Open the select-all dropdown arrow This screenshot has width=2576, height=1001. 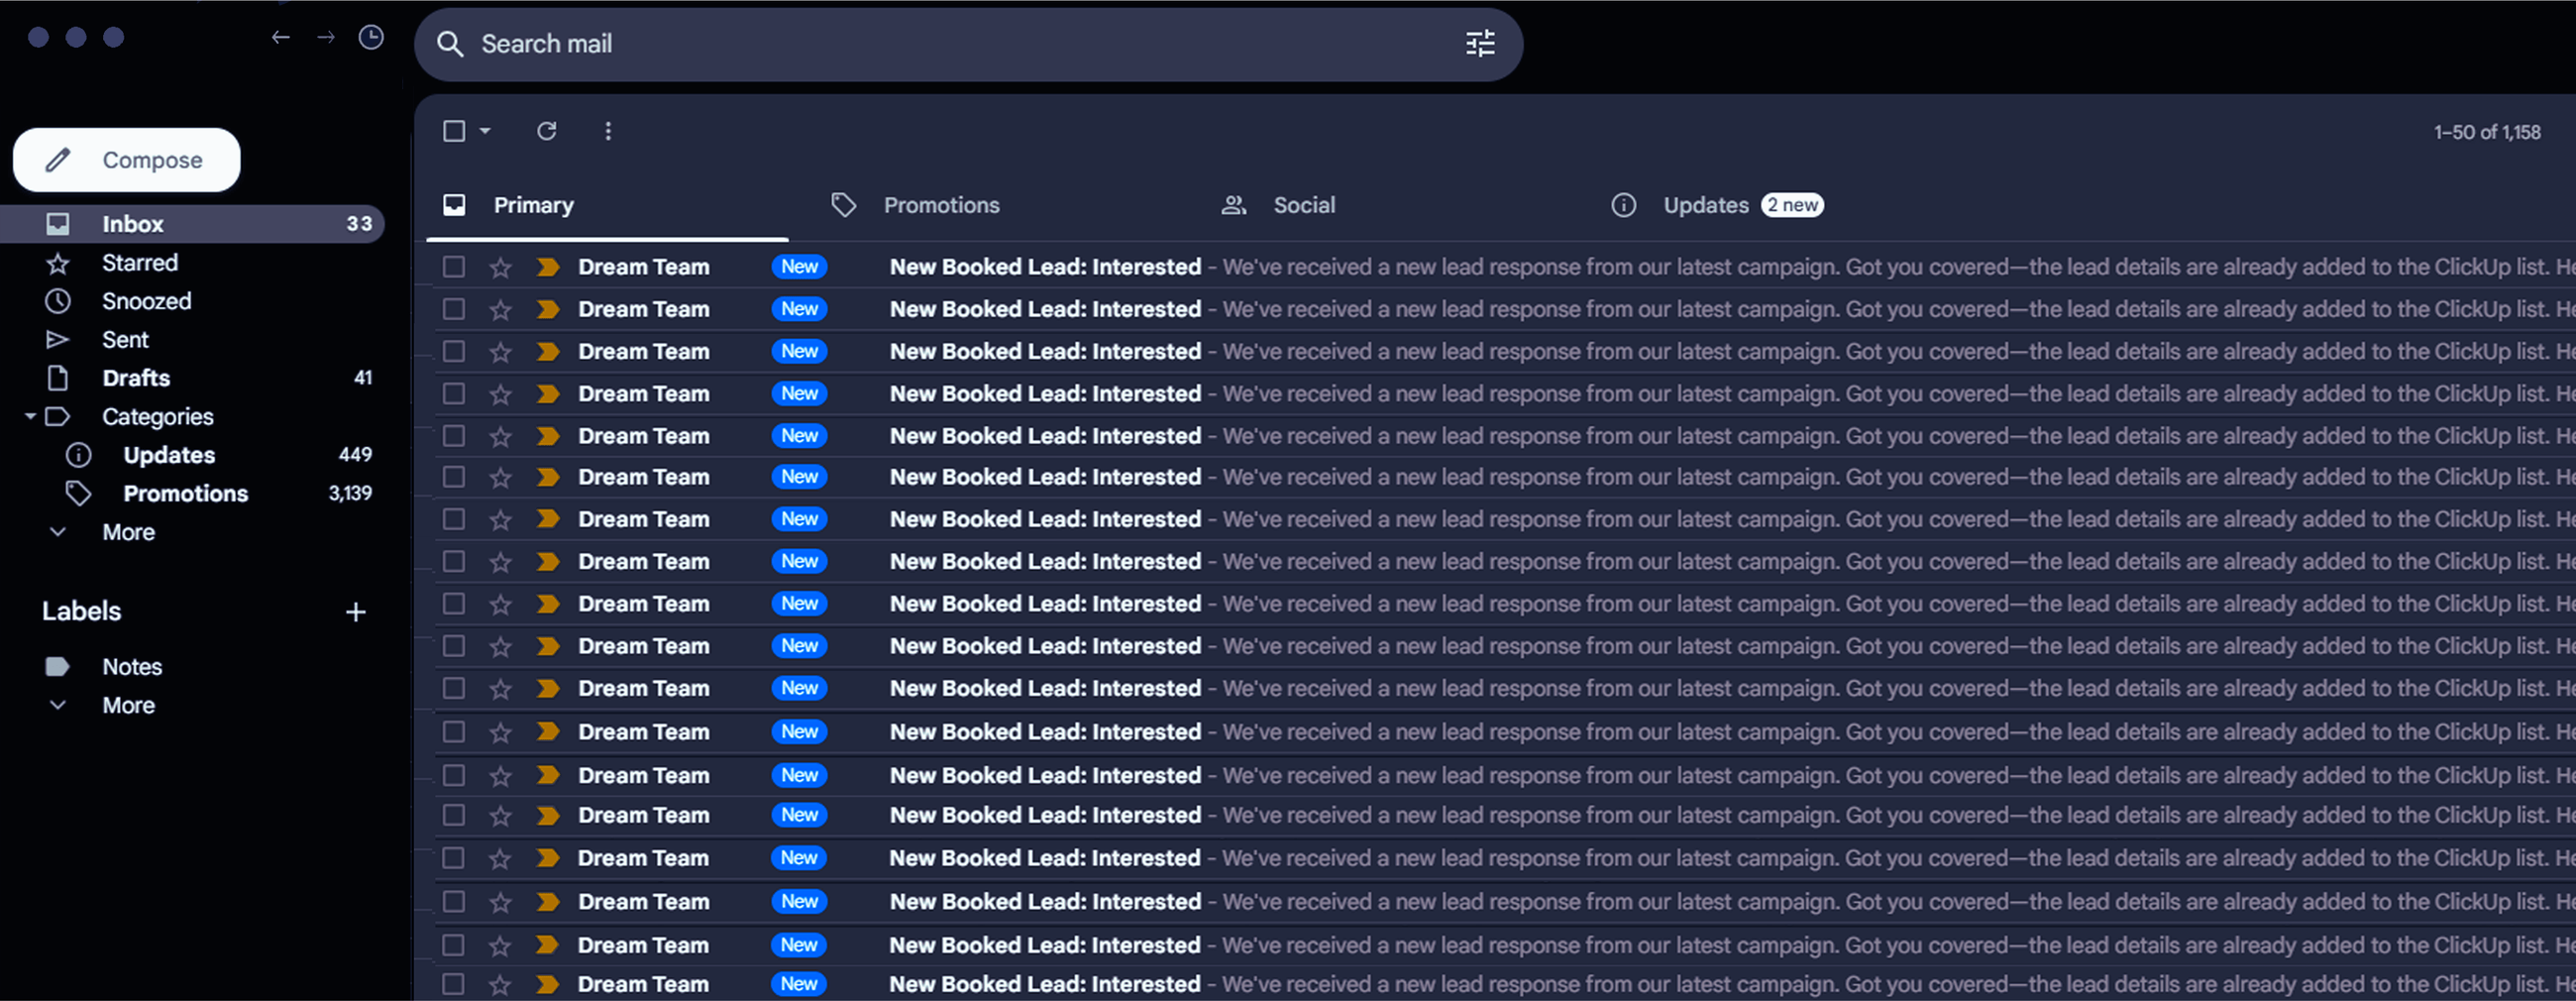coord(484,131)
